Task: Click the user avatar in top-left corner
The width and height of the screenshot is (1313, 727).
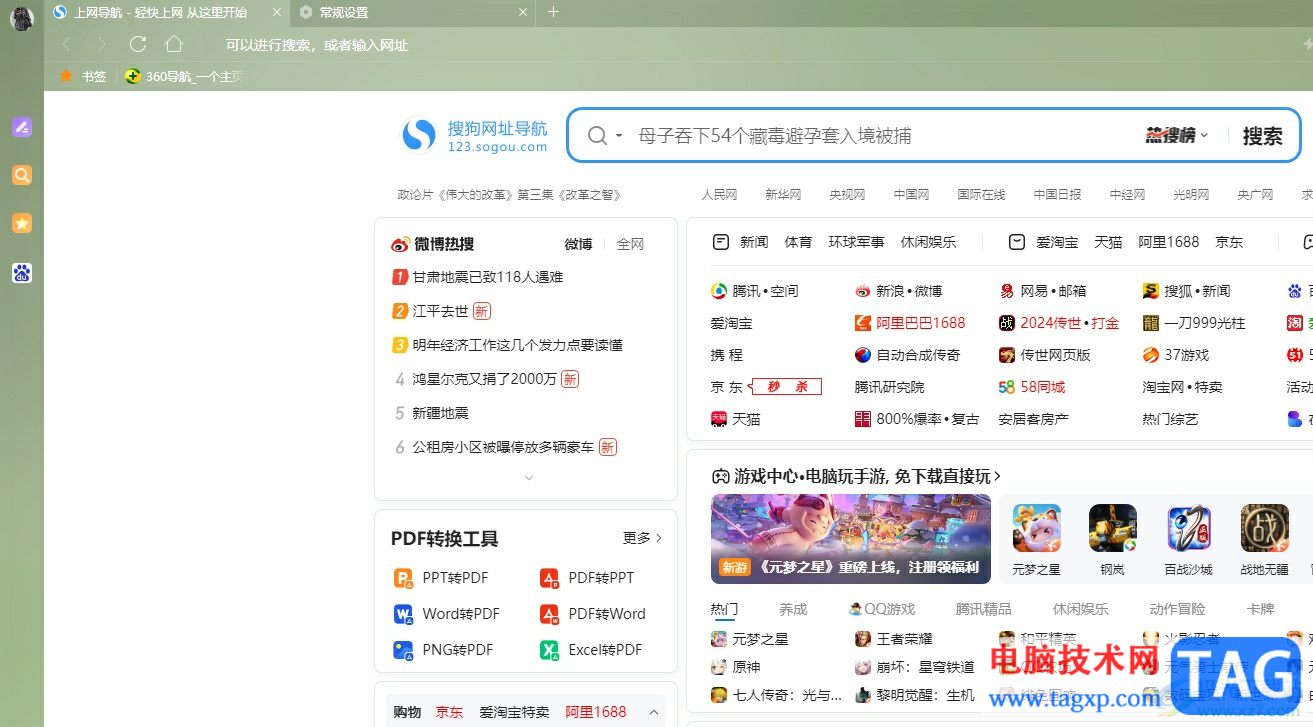Action: (x=21, y=17)
